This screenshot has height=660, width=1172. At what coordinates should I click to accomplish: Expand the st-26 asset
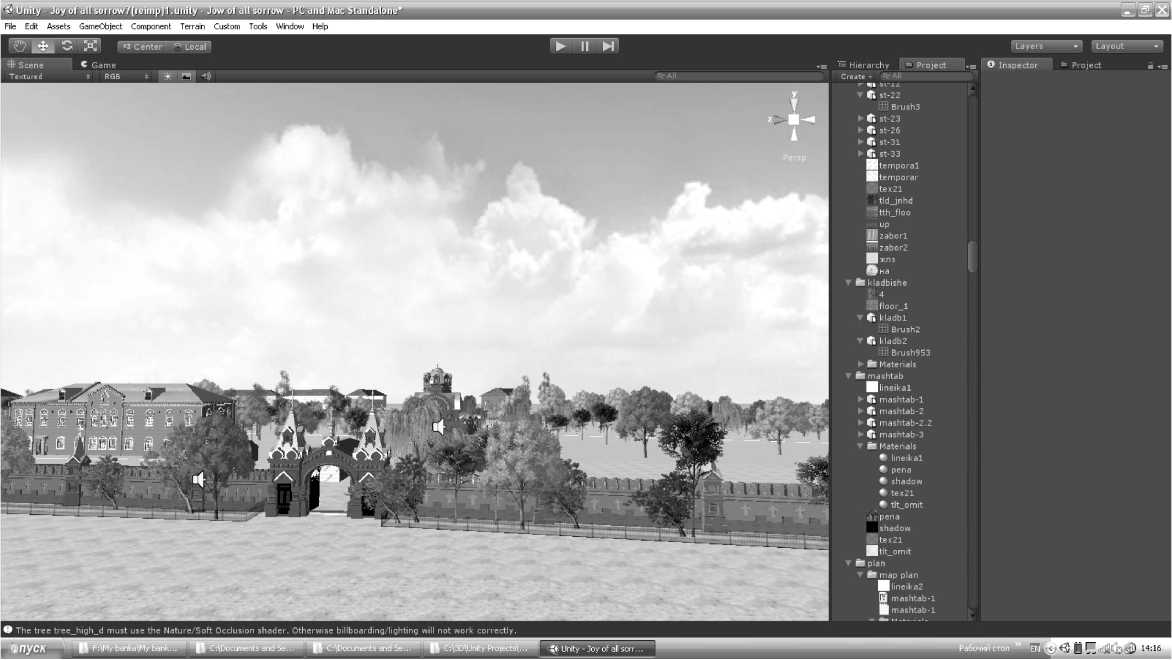pos(860,130)
